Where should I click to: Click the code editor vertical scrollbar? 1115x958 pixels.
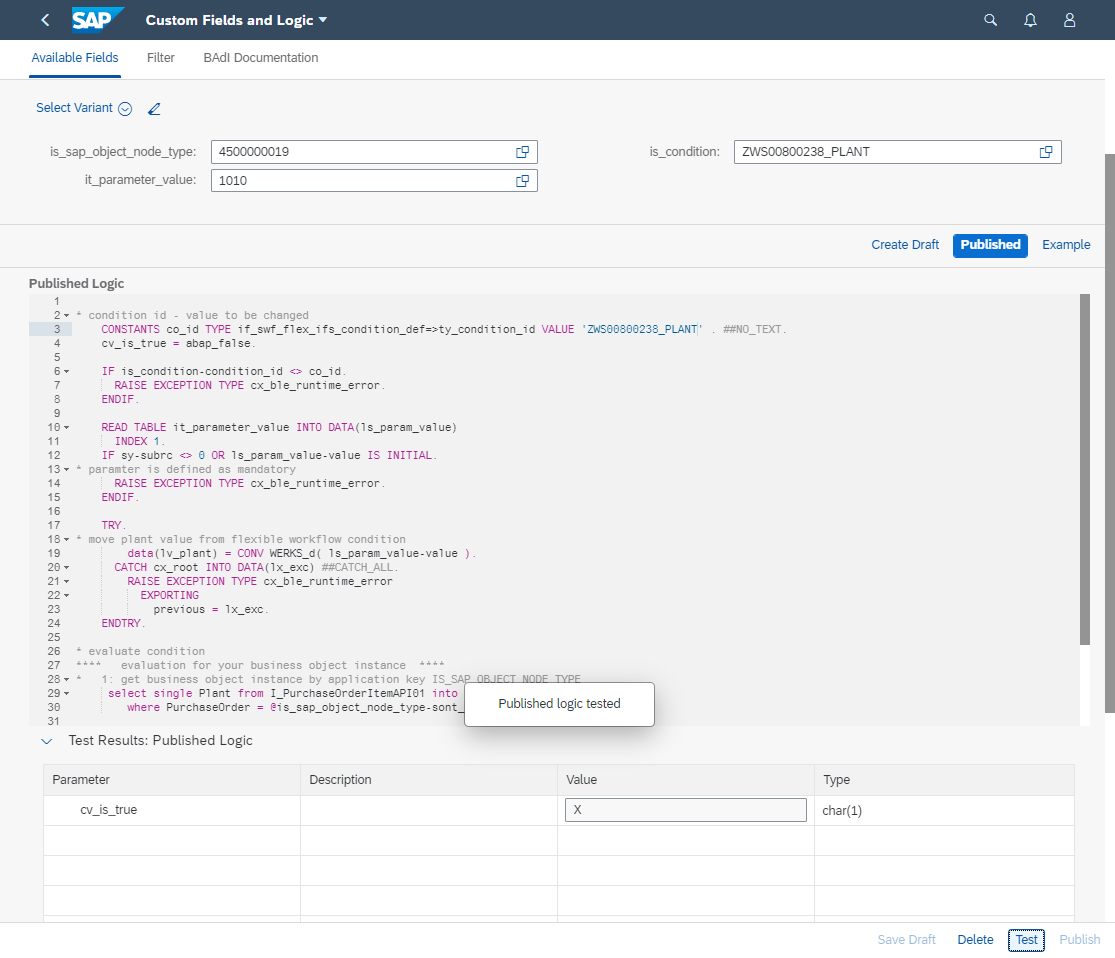pyautogui.click(x=1084, y=469)
